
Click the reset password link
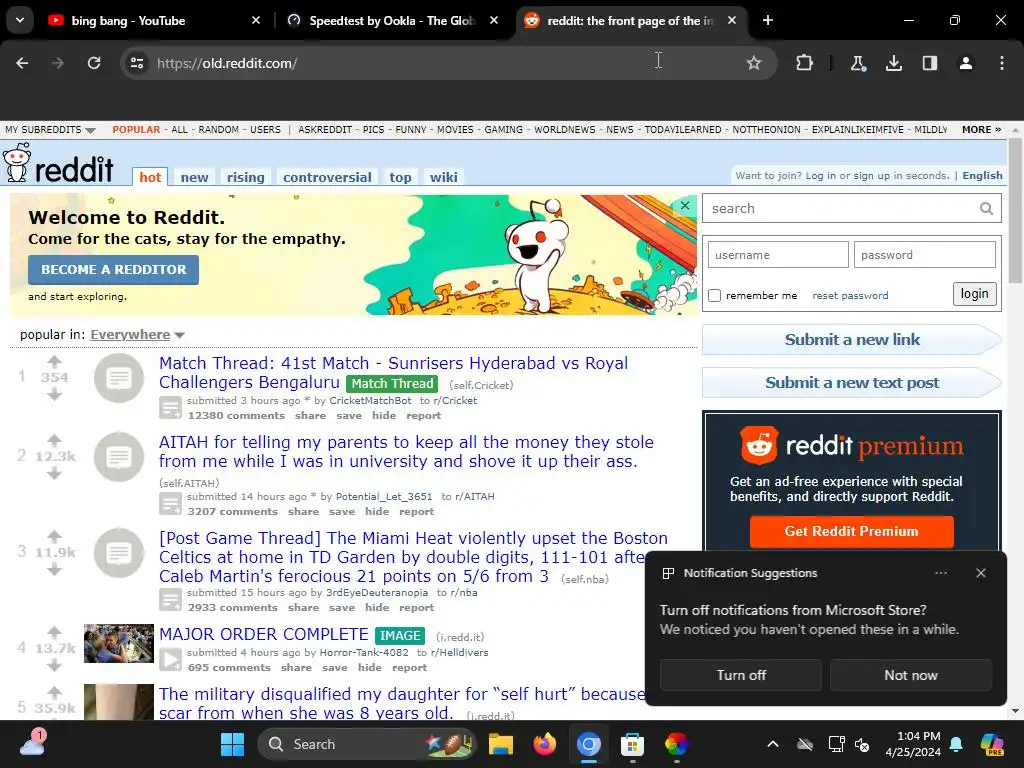850,295
